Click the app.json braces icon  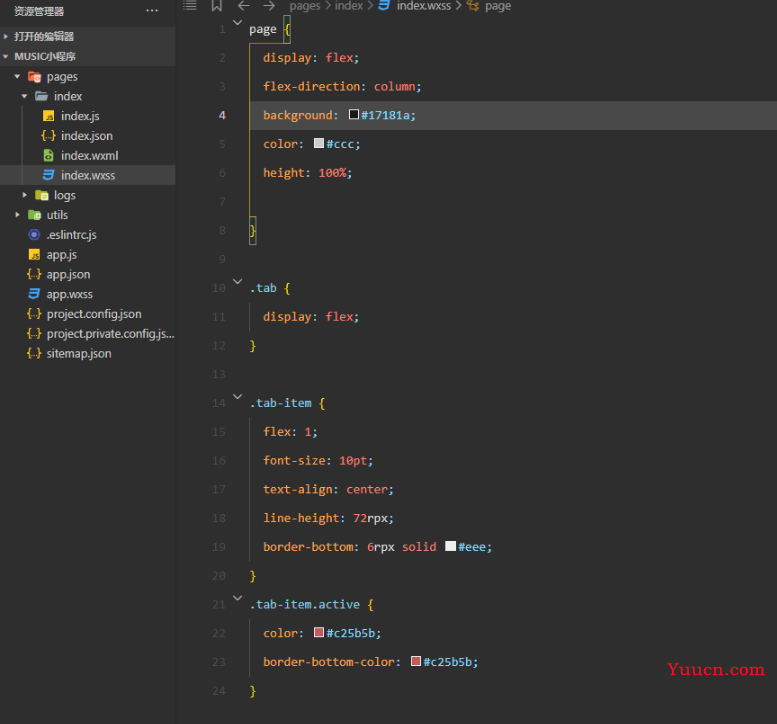coord(34,274)
